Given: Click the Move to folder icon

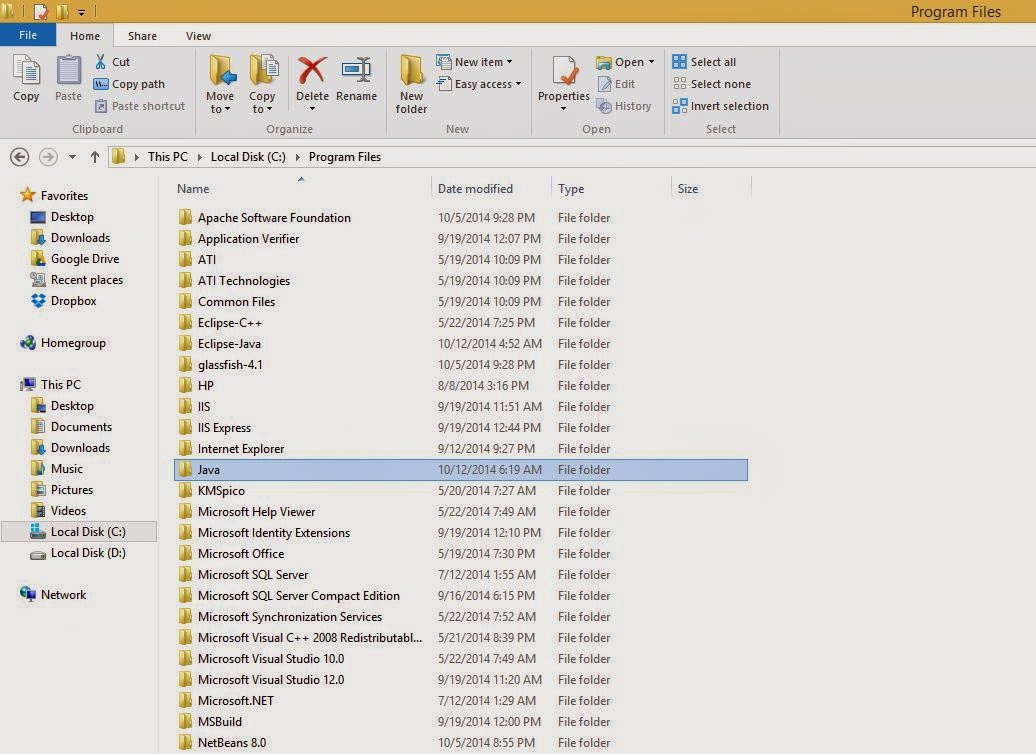Looking at the screenshot, I should click(221, 71).
